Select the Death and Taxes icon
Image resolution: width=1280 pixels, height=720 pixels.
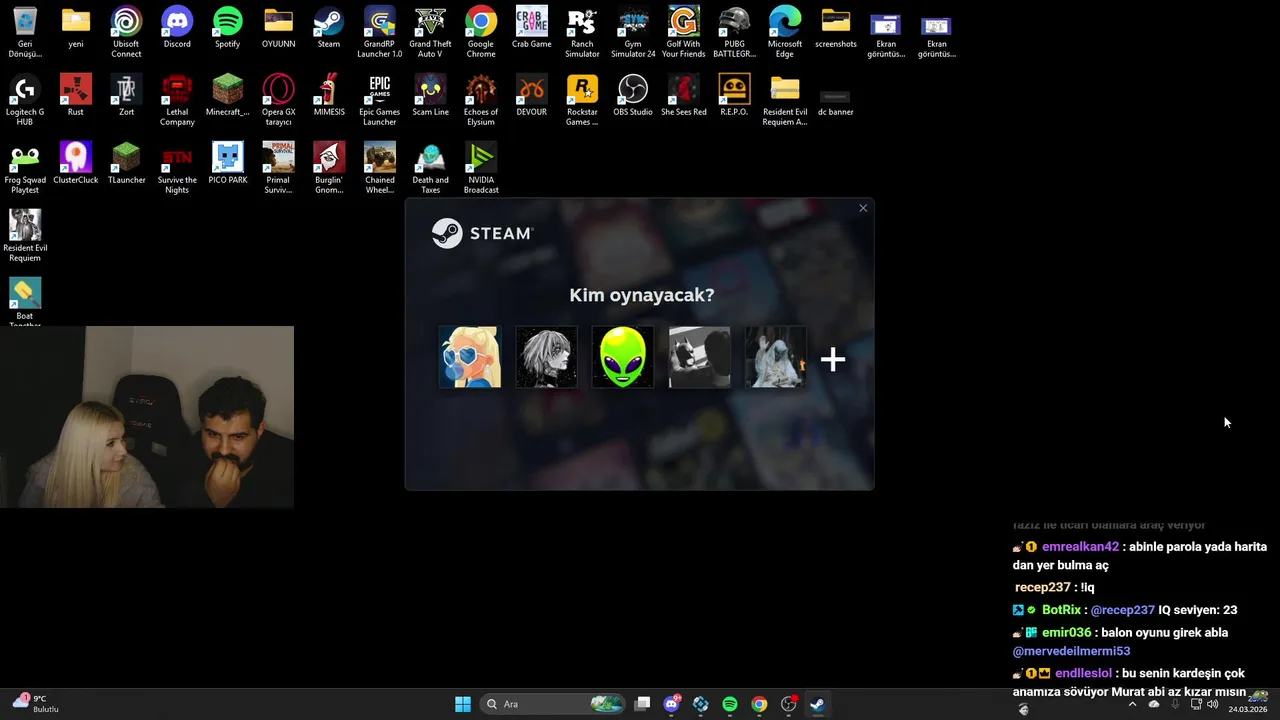click(430, 168)
